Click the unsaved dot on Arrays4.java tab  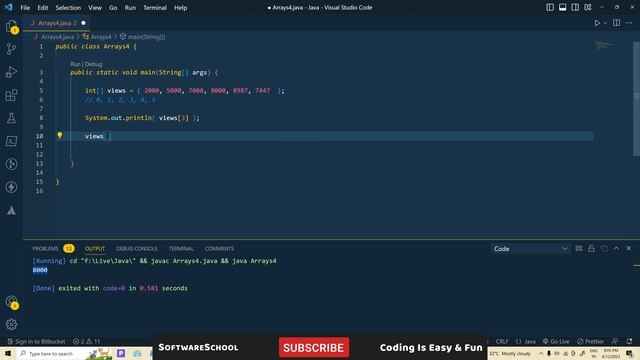(83, 23)
